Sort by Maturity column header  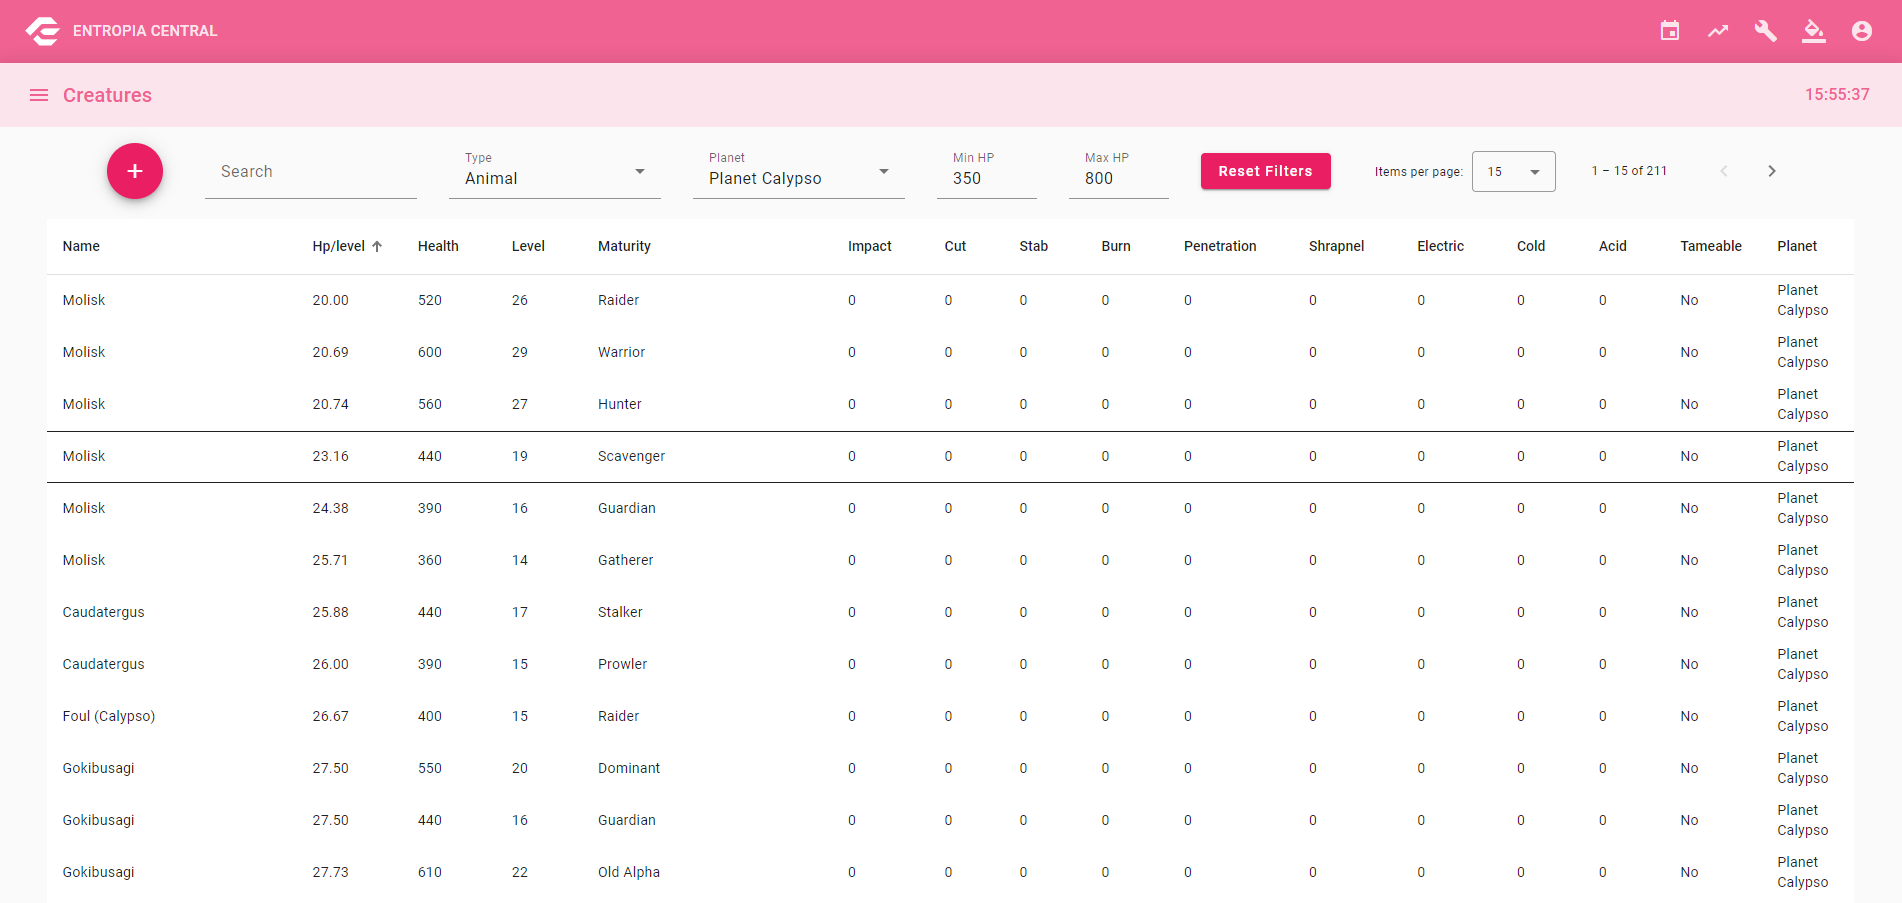point(624,246)
